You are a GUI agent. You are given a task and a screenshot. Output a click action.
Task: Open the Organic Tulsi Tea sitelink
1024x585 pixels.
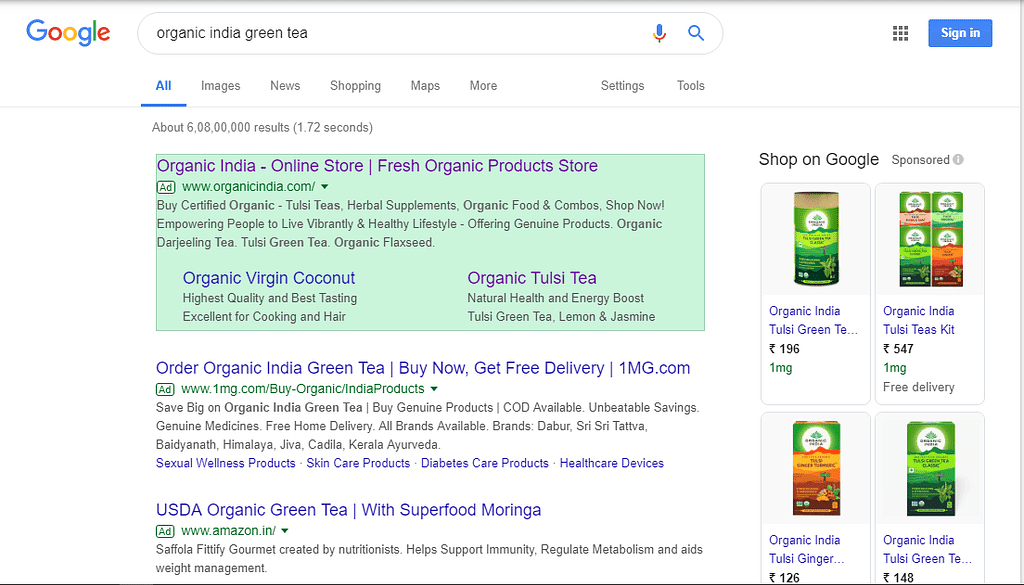click(x=532, y=278)
